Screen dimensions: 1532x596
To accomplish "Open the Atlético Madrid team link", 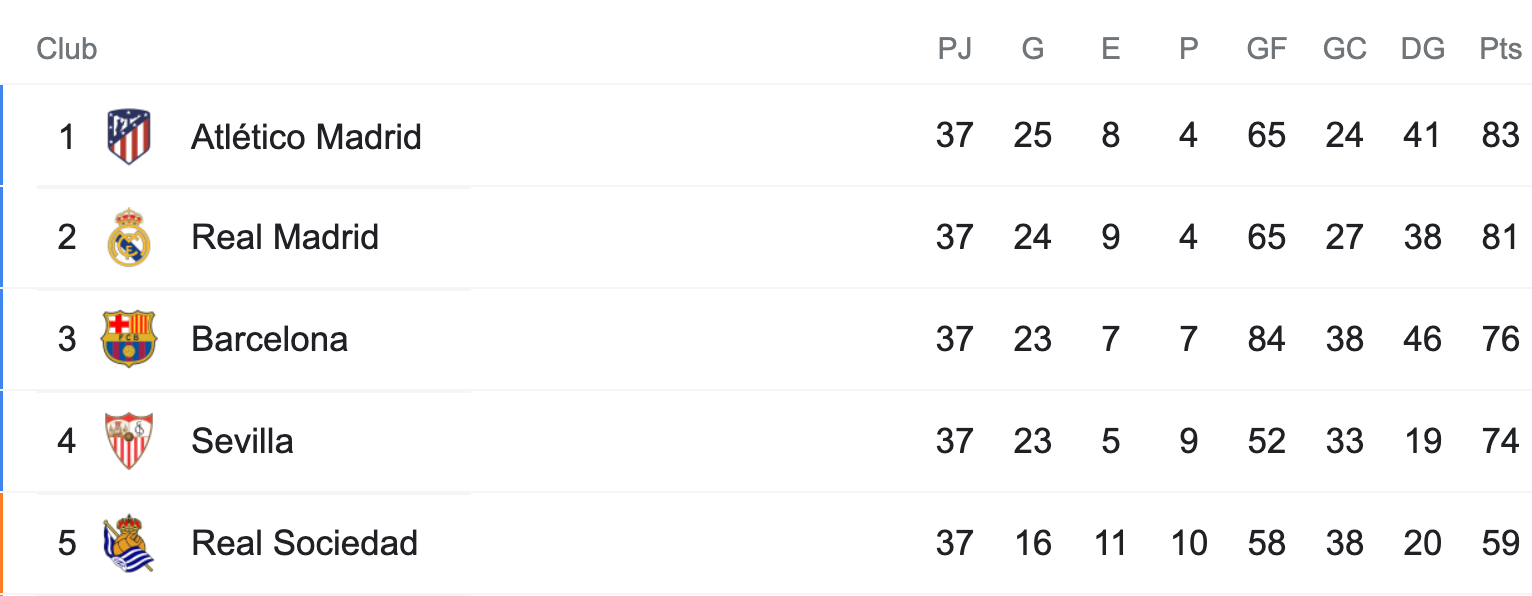I will pos(306,136).
